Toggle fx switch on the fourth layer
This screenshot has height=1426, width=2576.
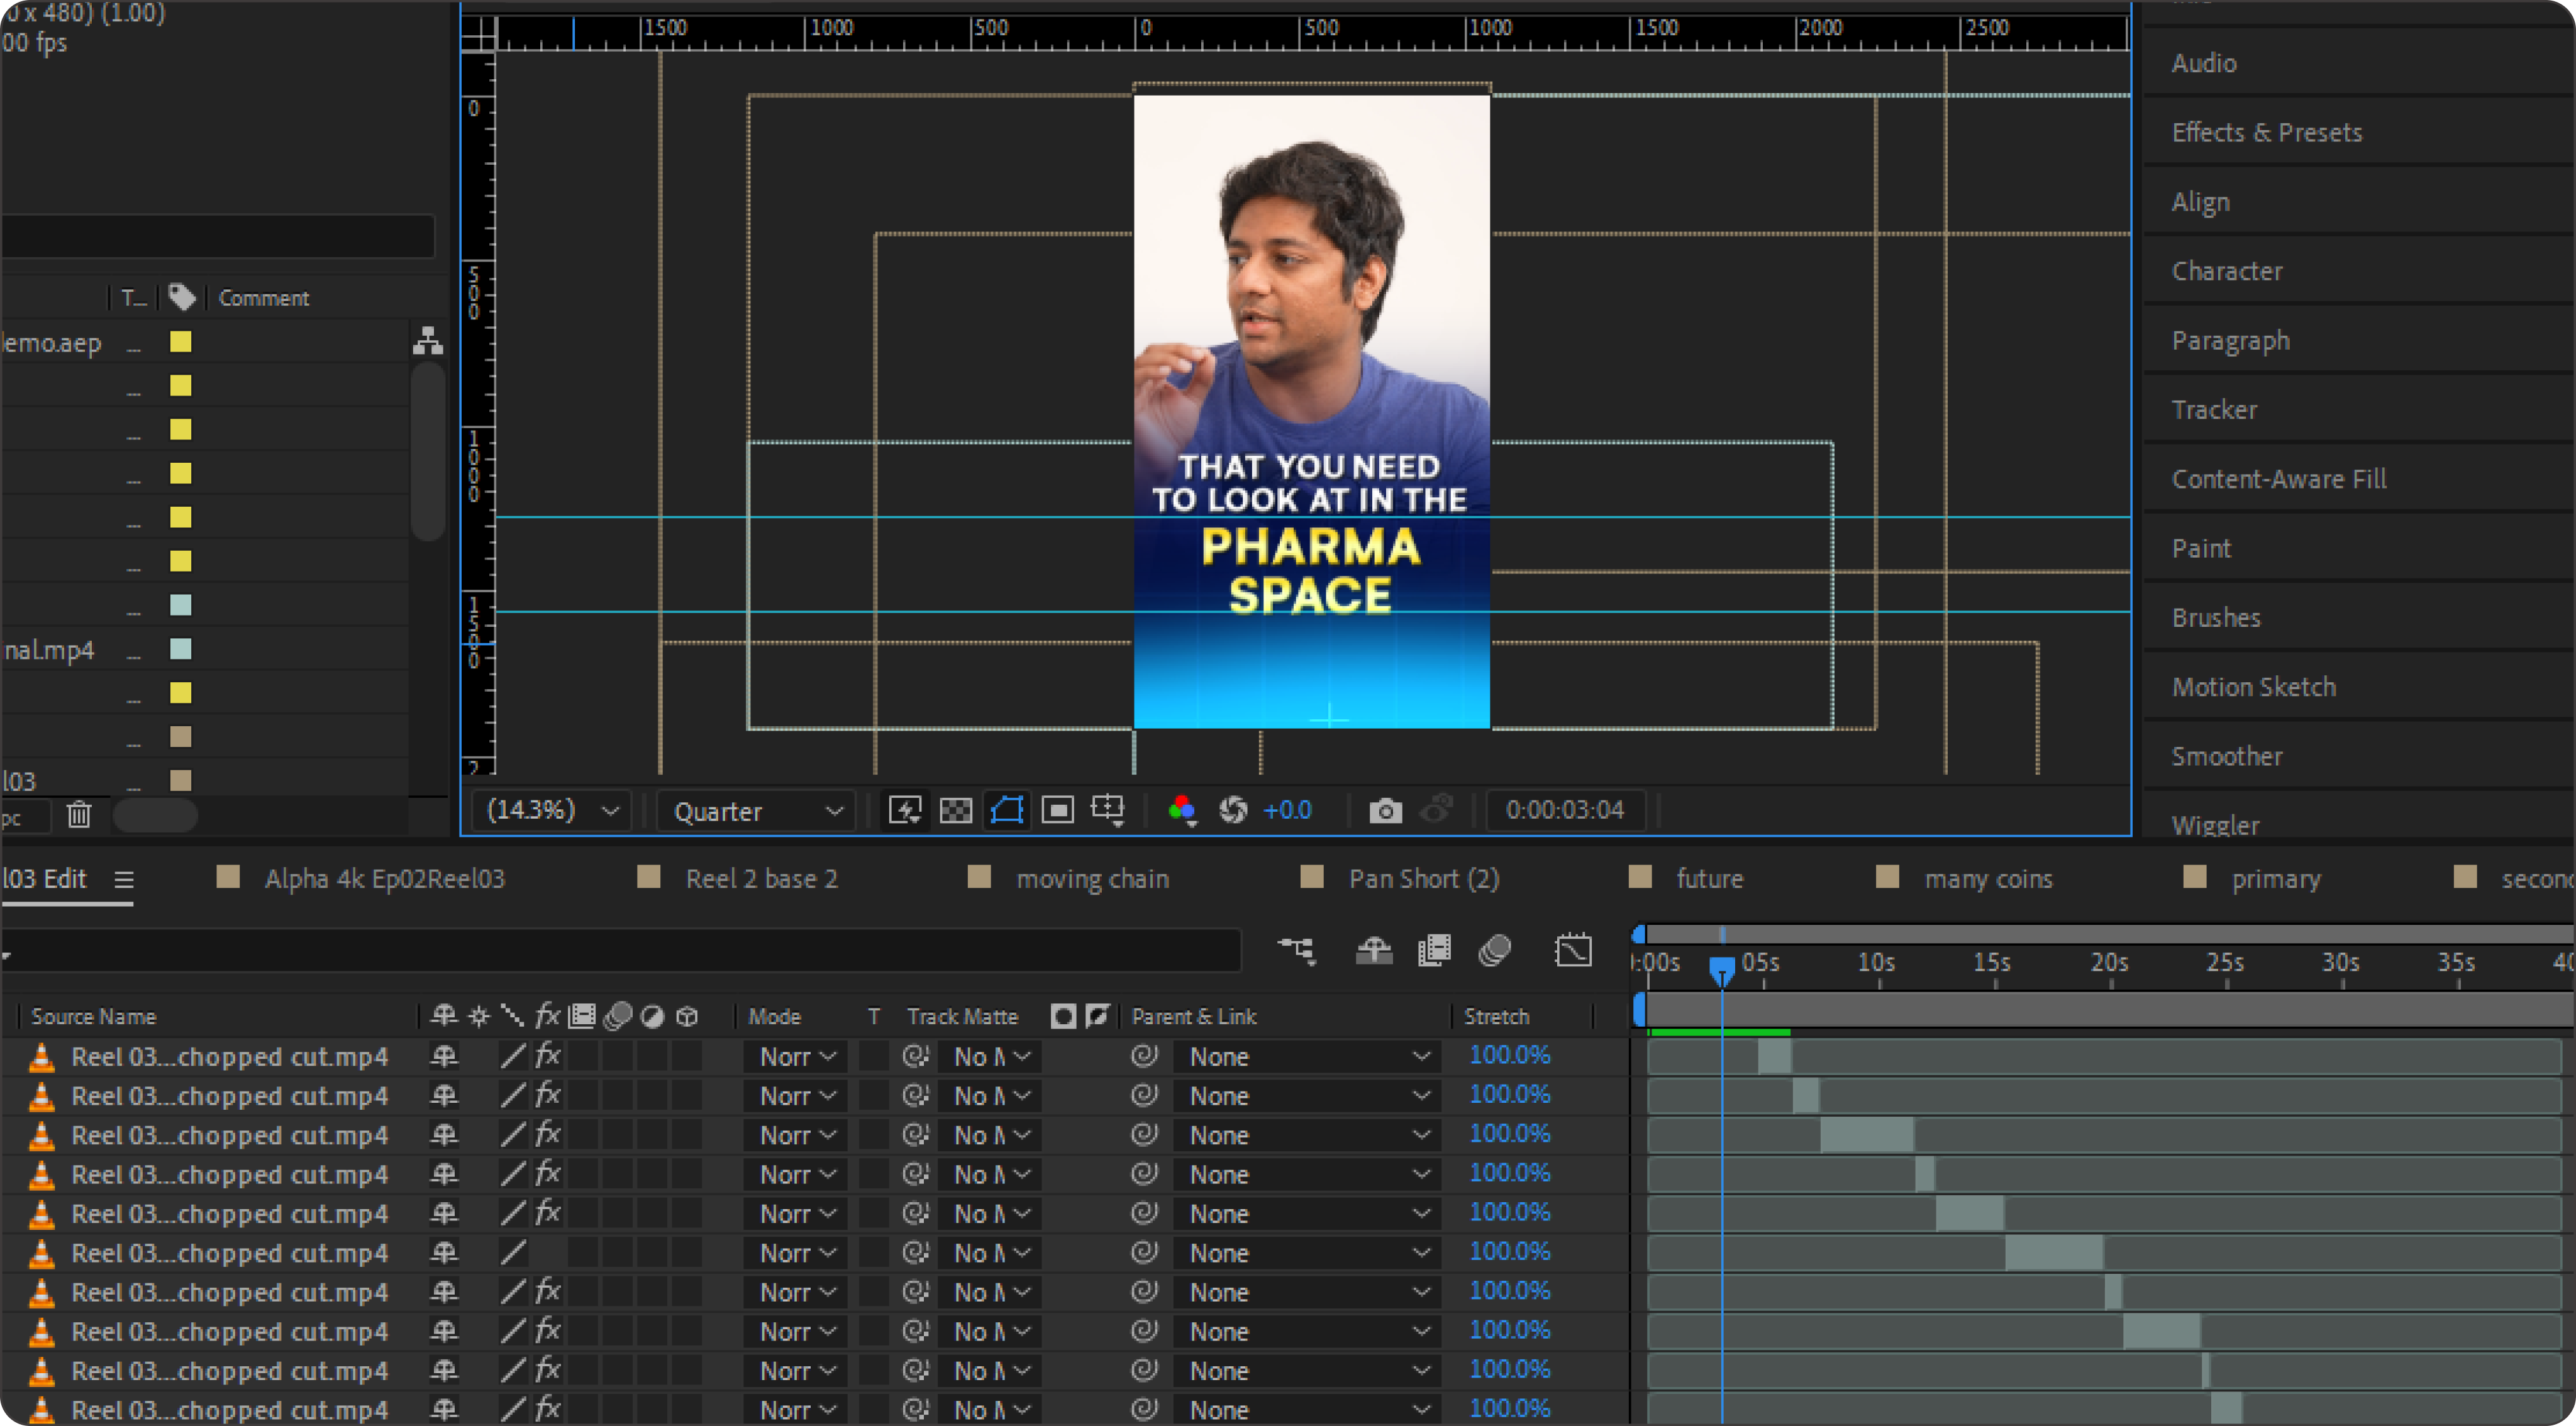[x=547, y=1174]
